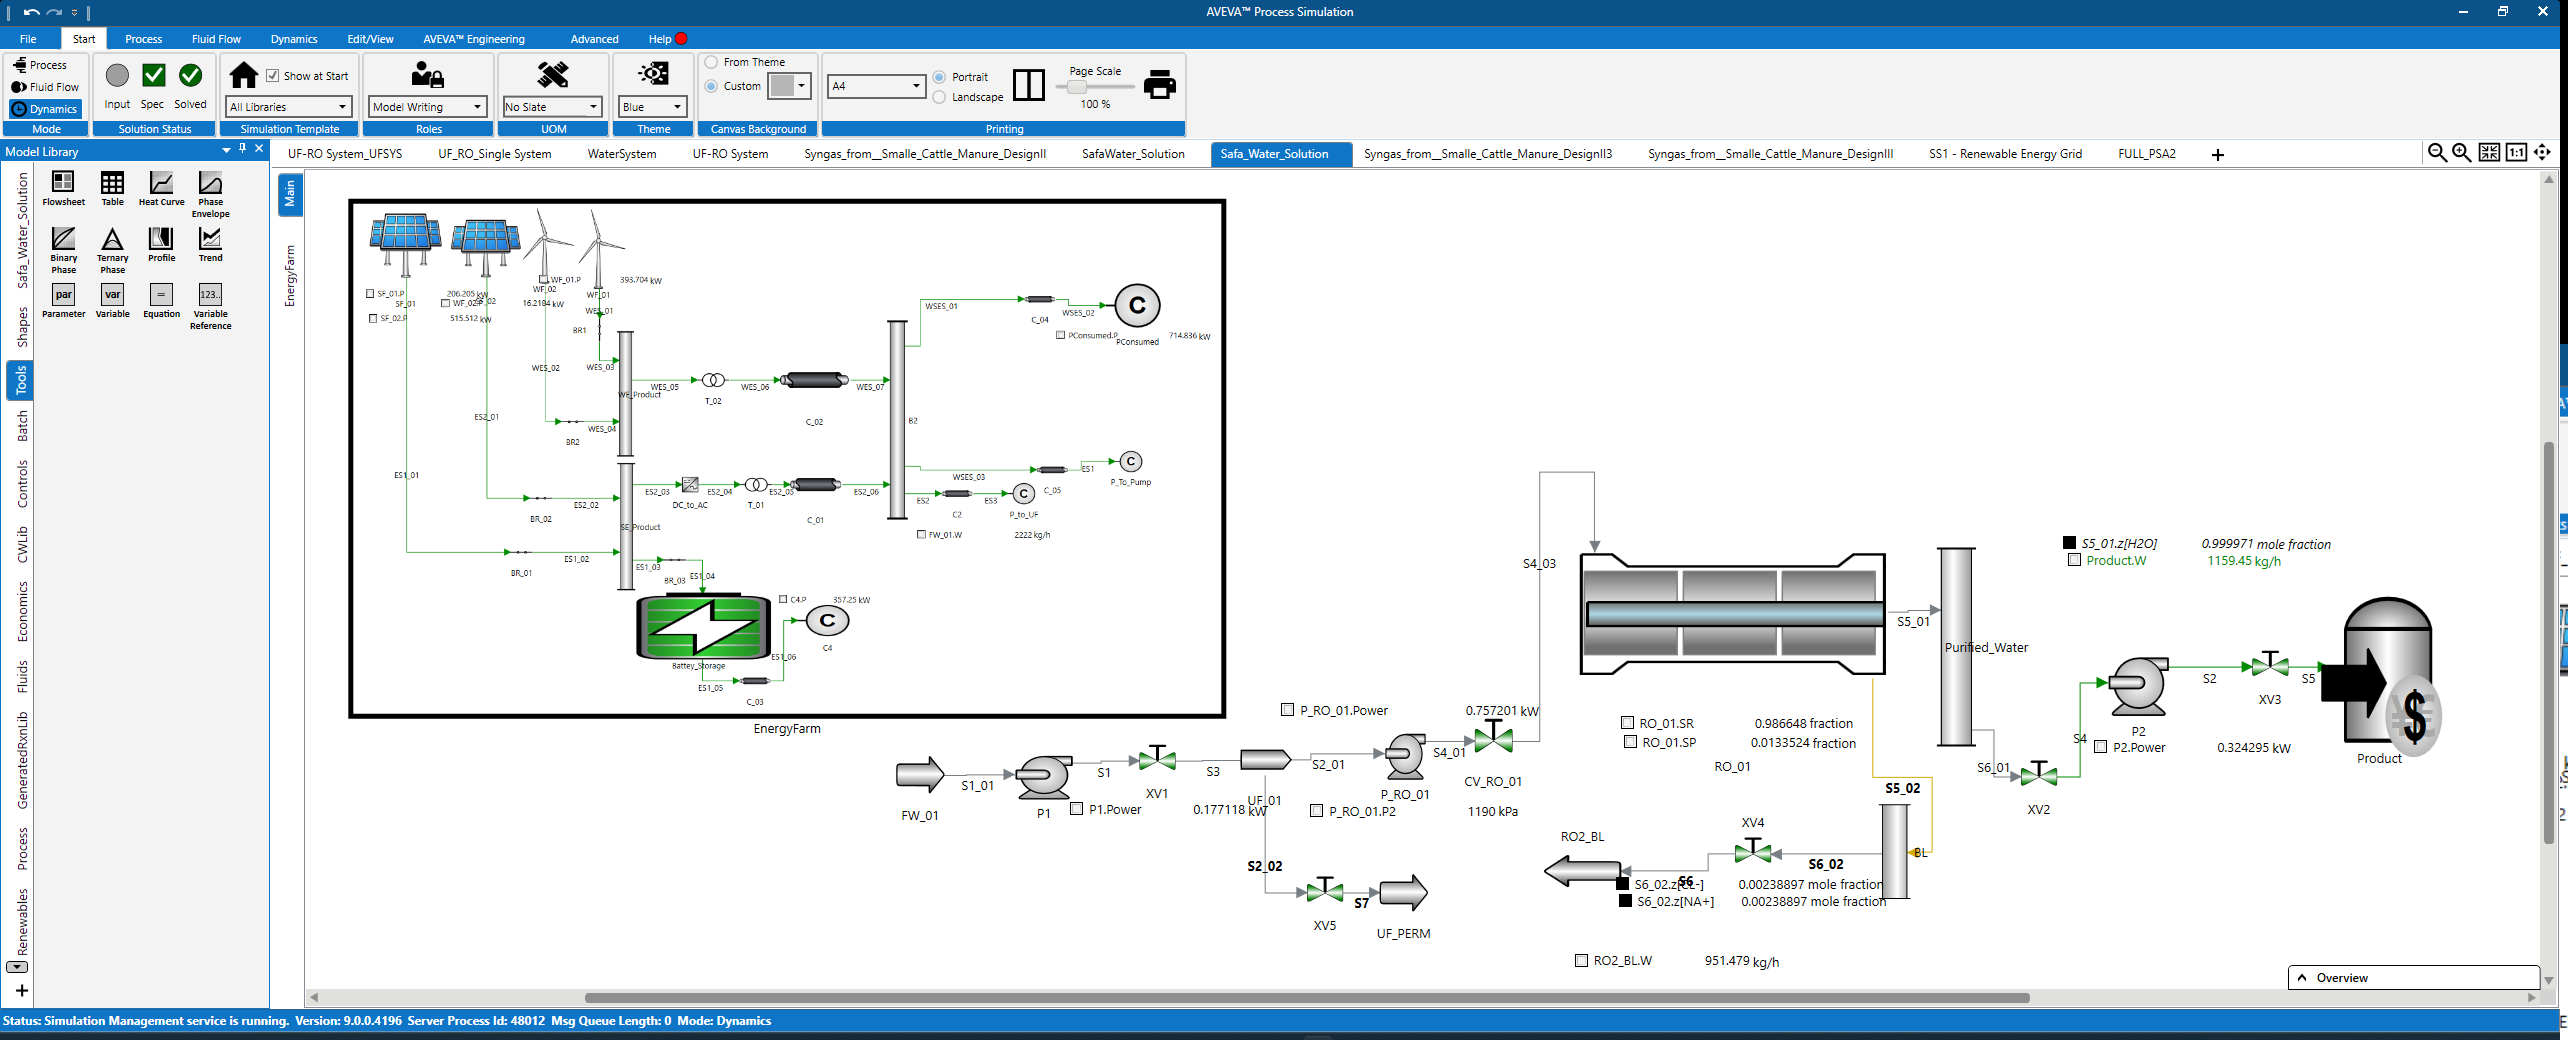Click the print icon in Printing group
This screenshot has height=1040, width=2568.
1159,85
